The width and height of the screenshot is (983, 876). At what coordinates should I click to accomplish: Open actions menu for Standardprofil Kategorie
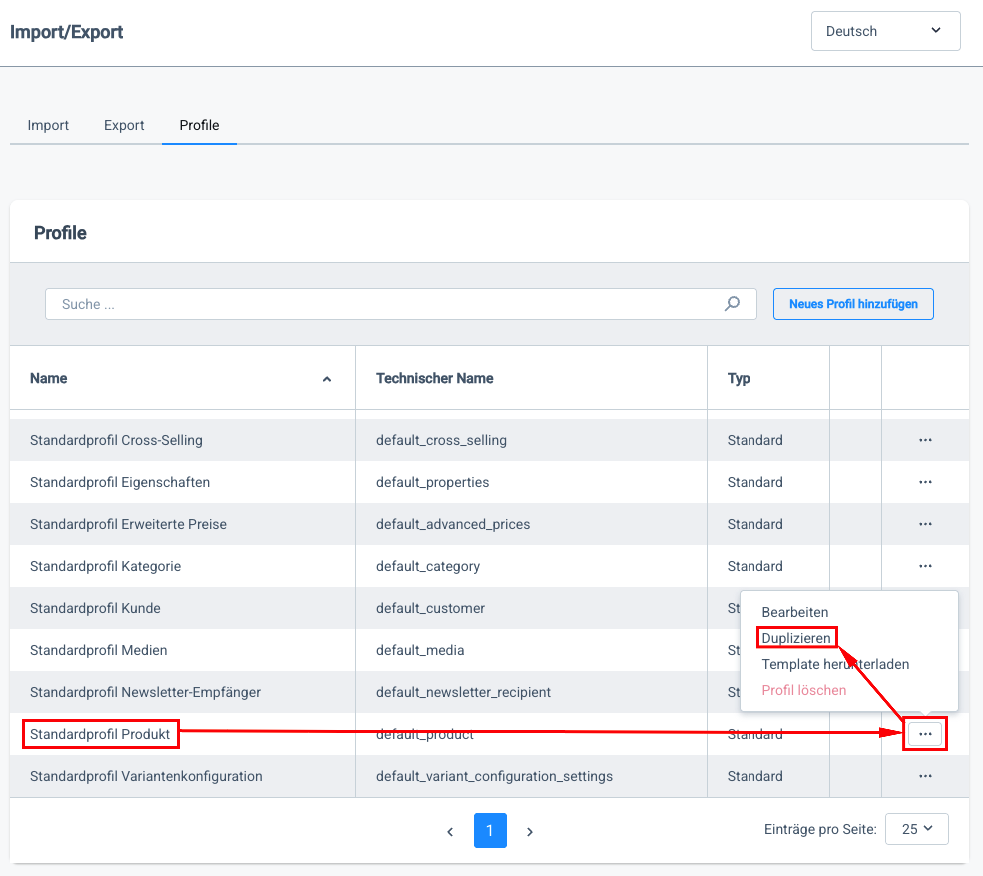click(925, 566)
